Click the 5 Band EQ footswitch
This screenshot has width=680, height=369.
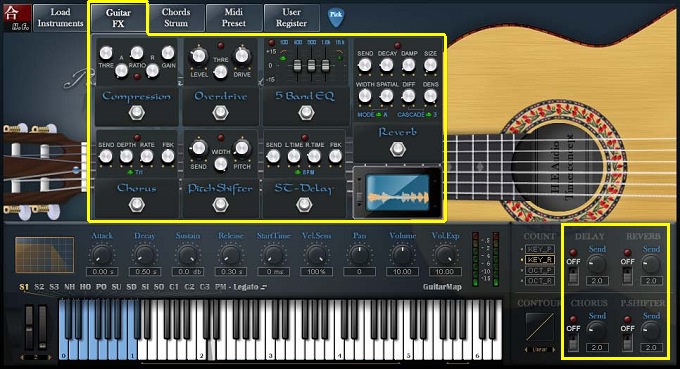click(x=306, y=113)
